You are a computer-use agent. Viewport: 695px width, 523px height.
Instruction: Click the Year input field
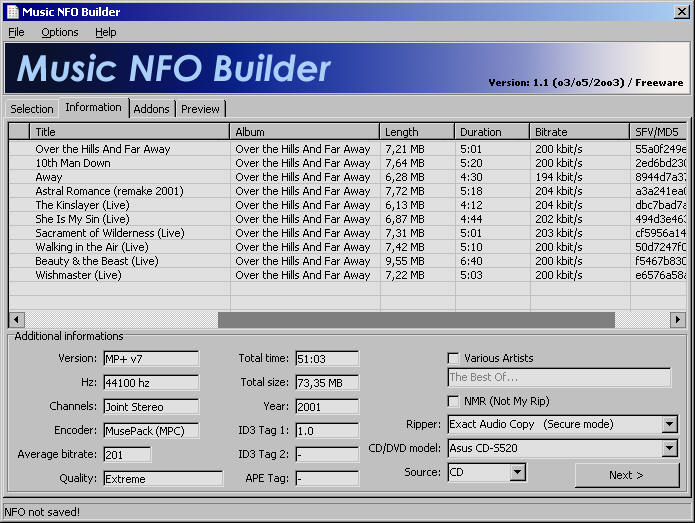point(326,407)
